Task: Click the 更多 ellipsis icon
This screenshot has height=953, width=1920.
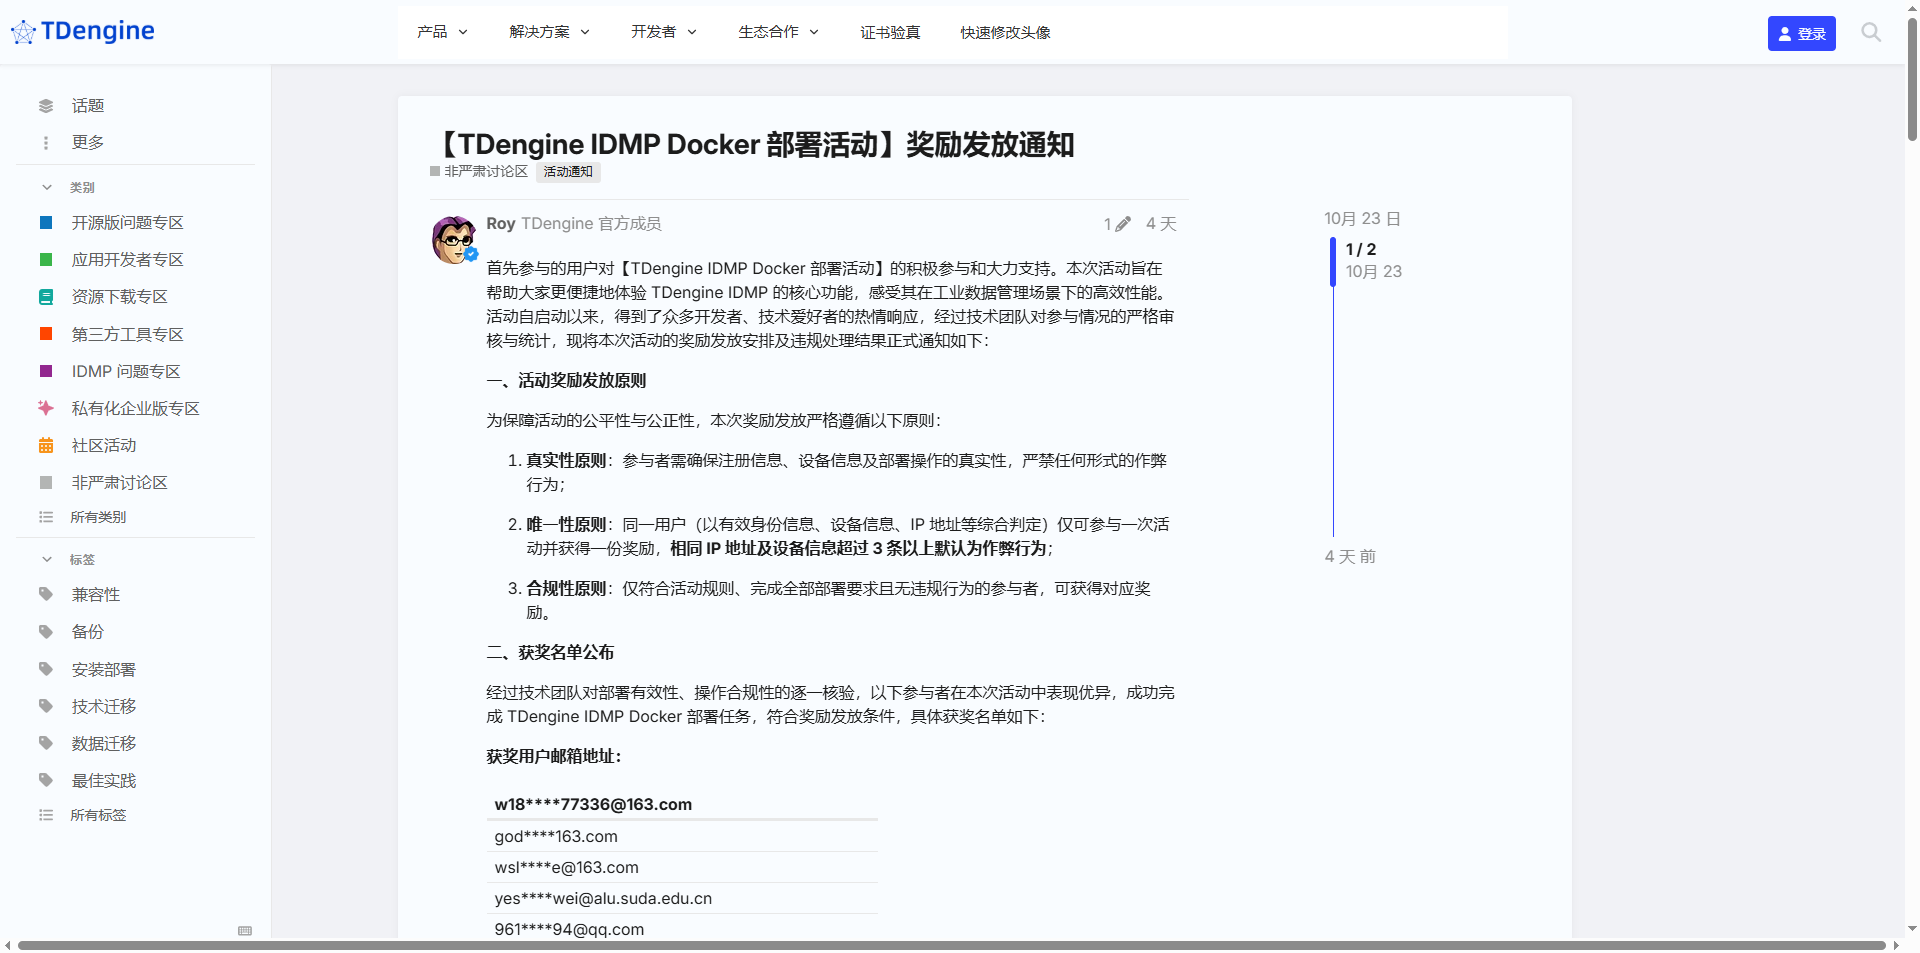Action: tap(46, 142)
